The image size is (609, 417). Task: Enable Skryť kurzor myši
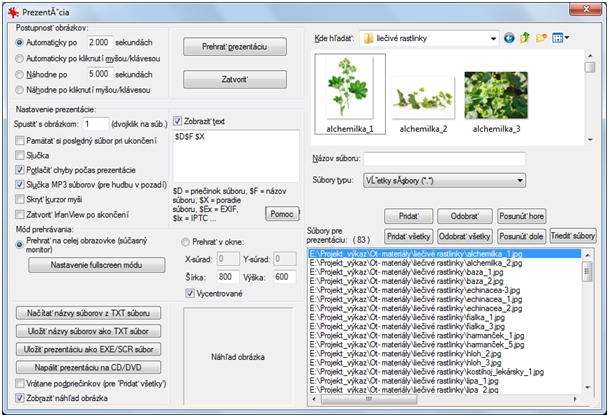(19, 200)
